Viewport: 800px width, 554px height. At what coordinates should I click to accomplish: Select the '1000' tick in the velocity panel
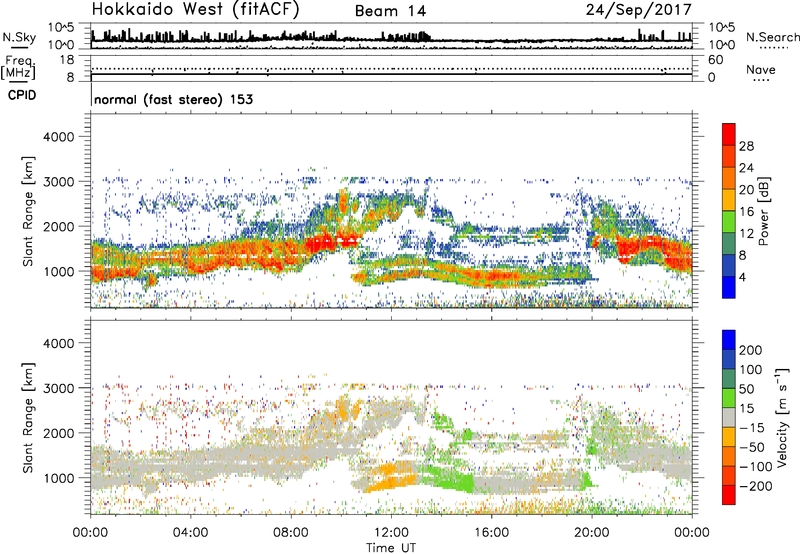pyautogui.click(x=59, y=478)
